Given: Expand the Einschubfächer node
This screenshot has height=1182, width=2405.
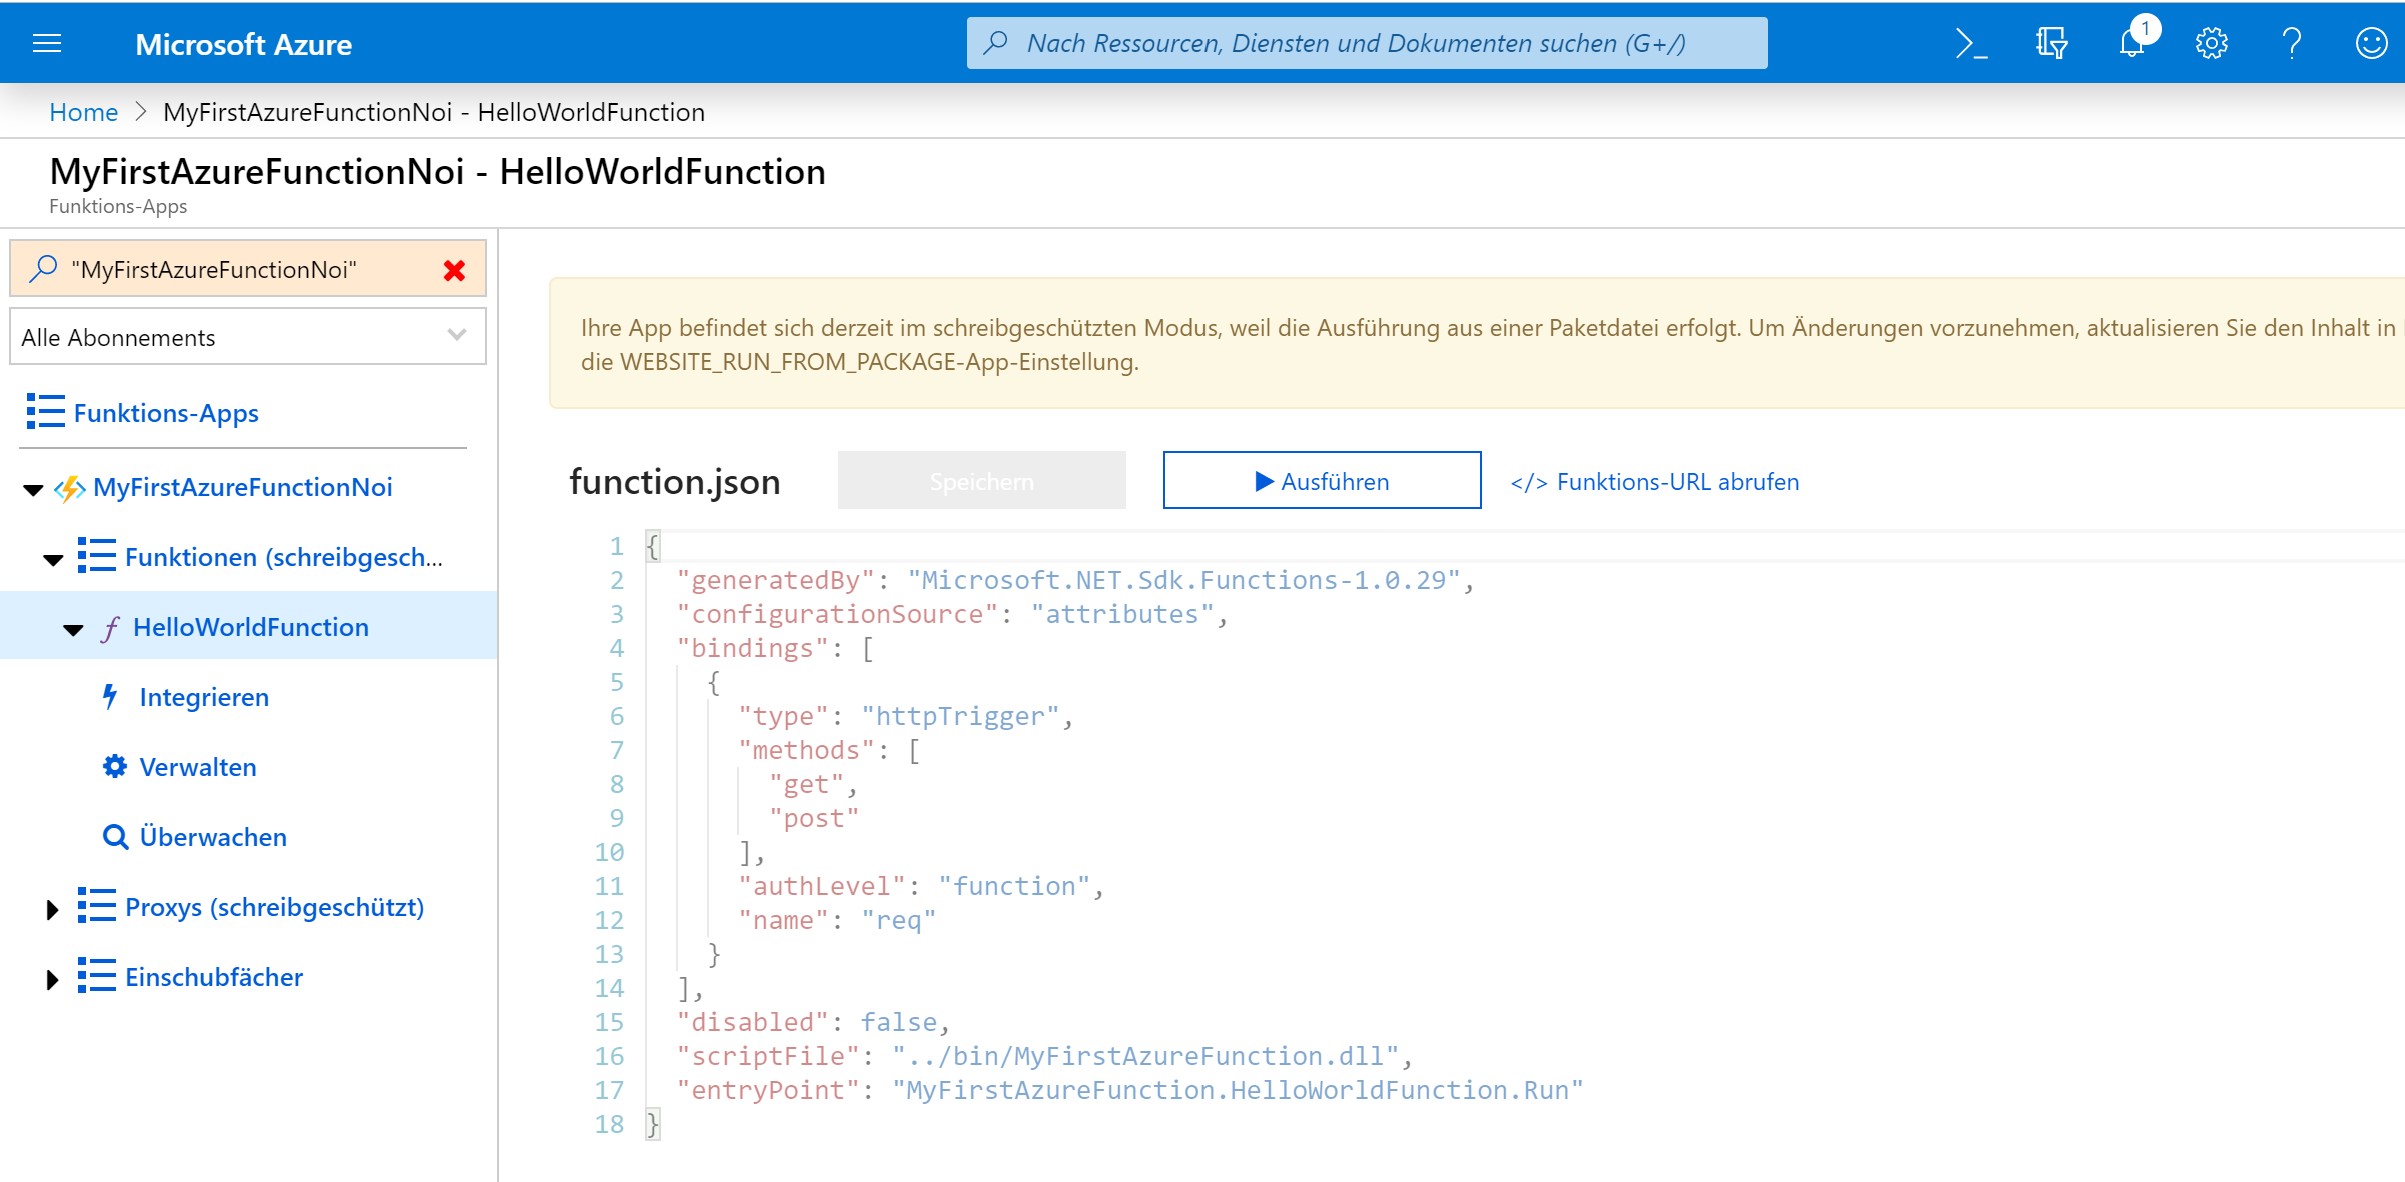Looking at the screenshot, I should pyautogui.click(x=53, y=979).
